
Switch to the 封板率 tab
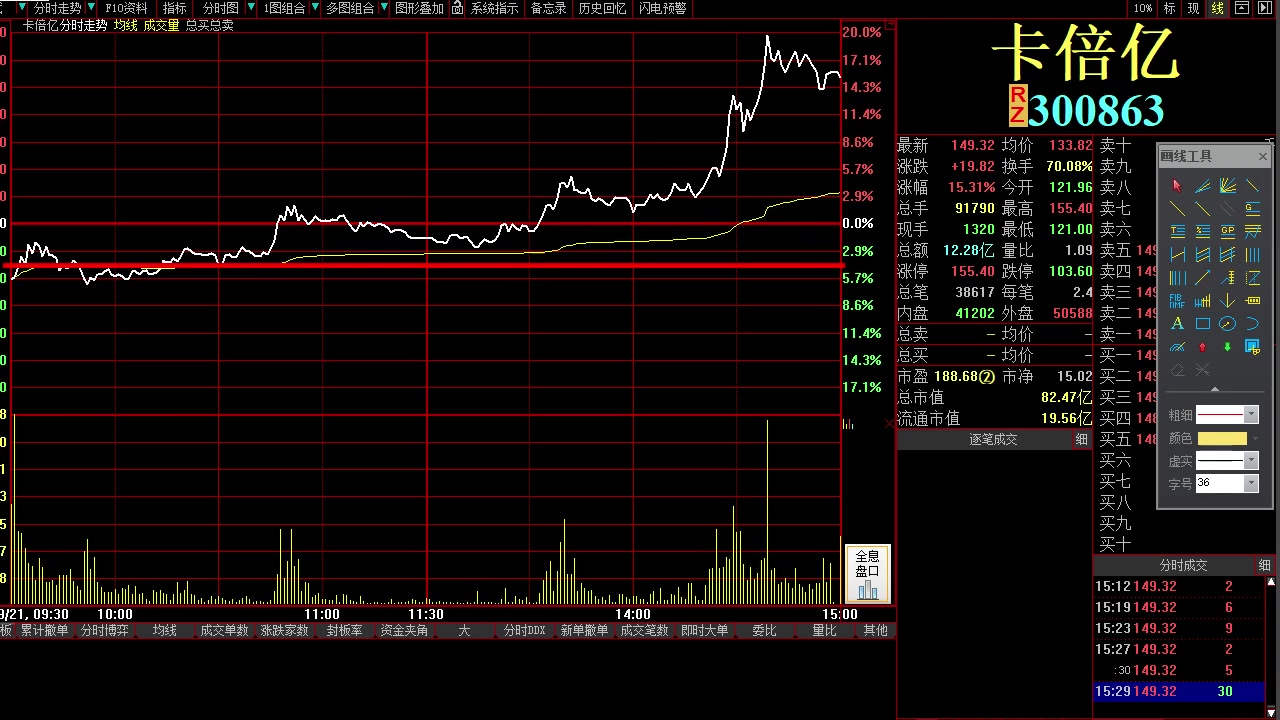[x=344, y=630]
